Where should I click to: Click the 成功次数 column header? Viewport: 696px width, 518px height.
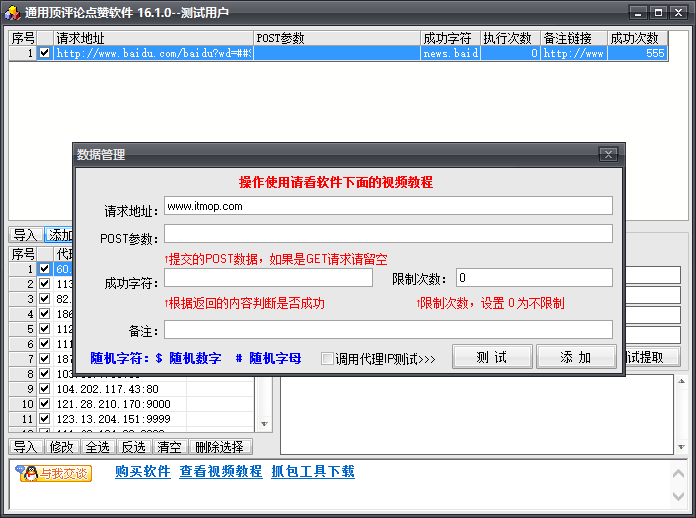pyautogui.click(x=638, y=38)
